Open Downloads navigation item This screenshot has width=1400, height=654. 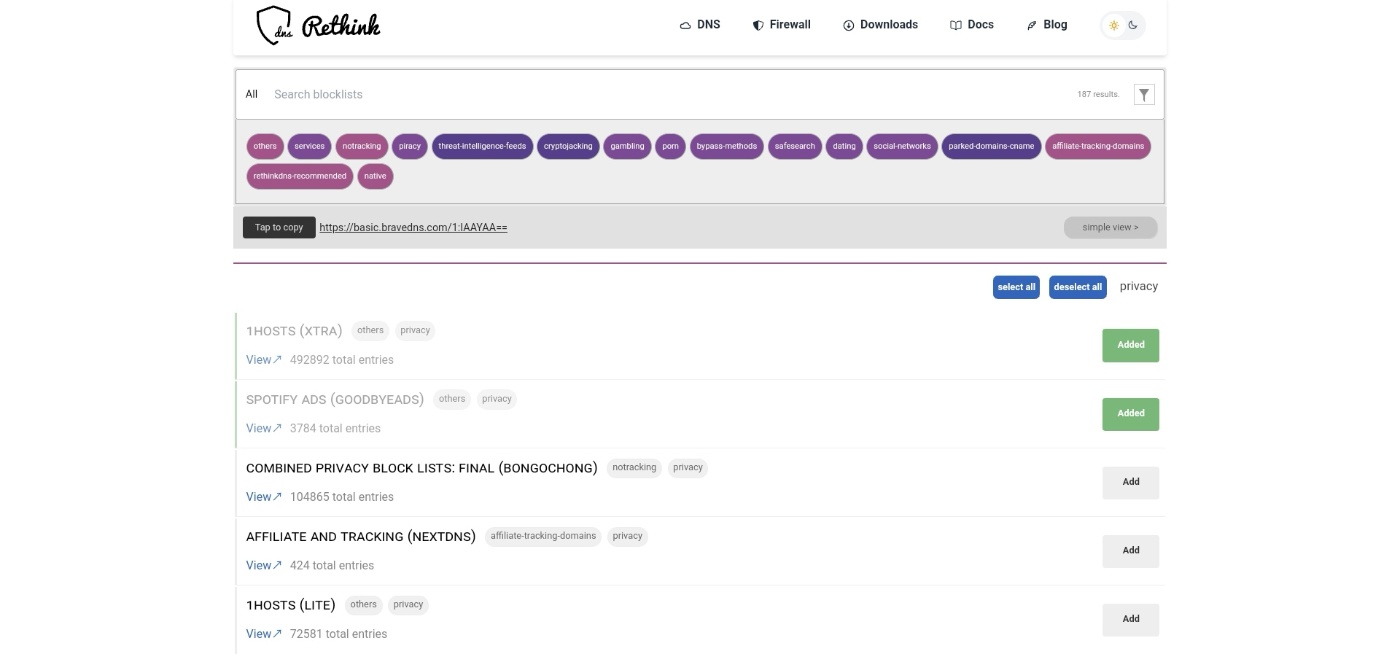(880, 25)
